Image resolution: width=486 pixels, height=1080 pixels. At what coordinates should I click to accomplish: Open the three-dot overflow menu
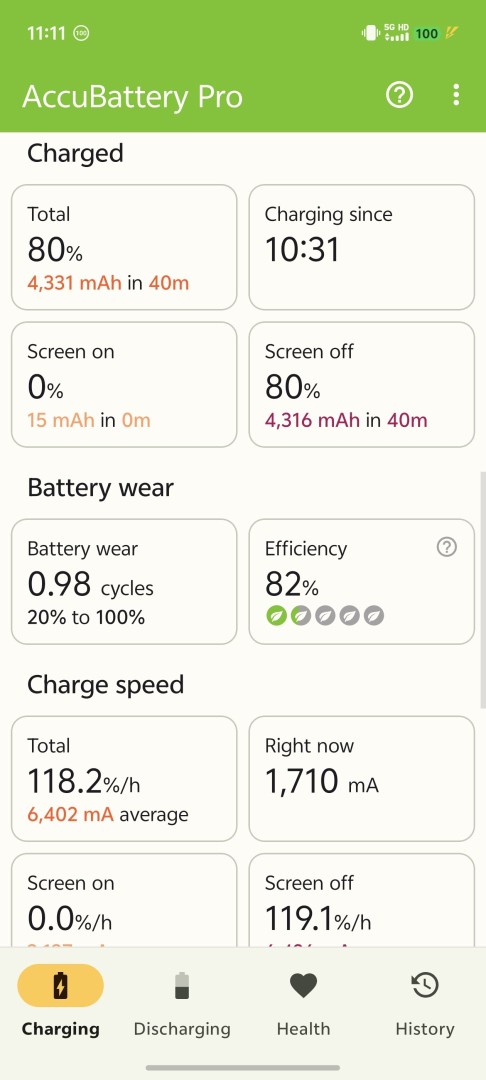[x=456, y=95]
